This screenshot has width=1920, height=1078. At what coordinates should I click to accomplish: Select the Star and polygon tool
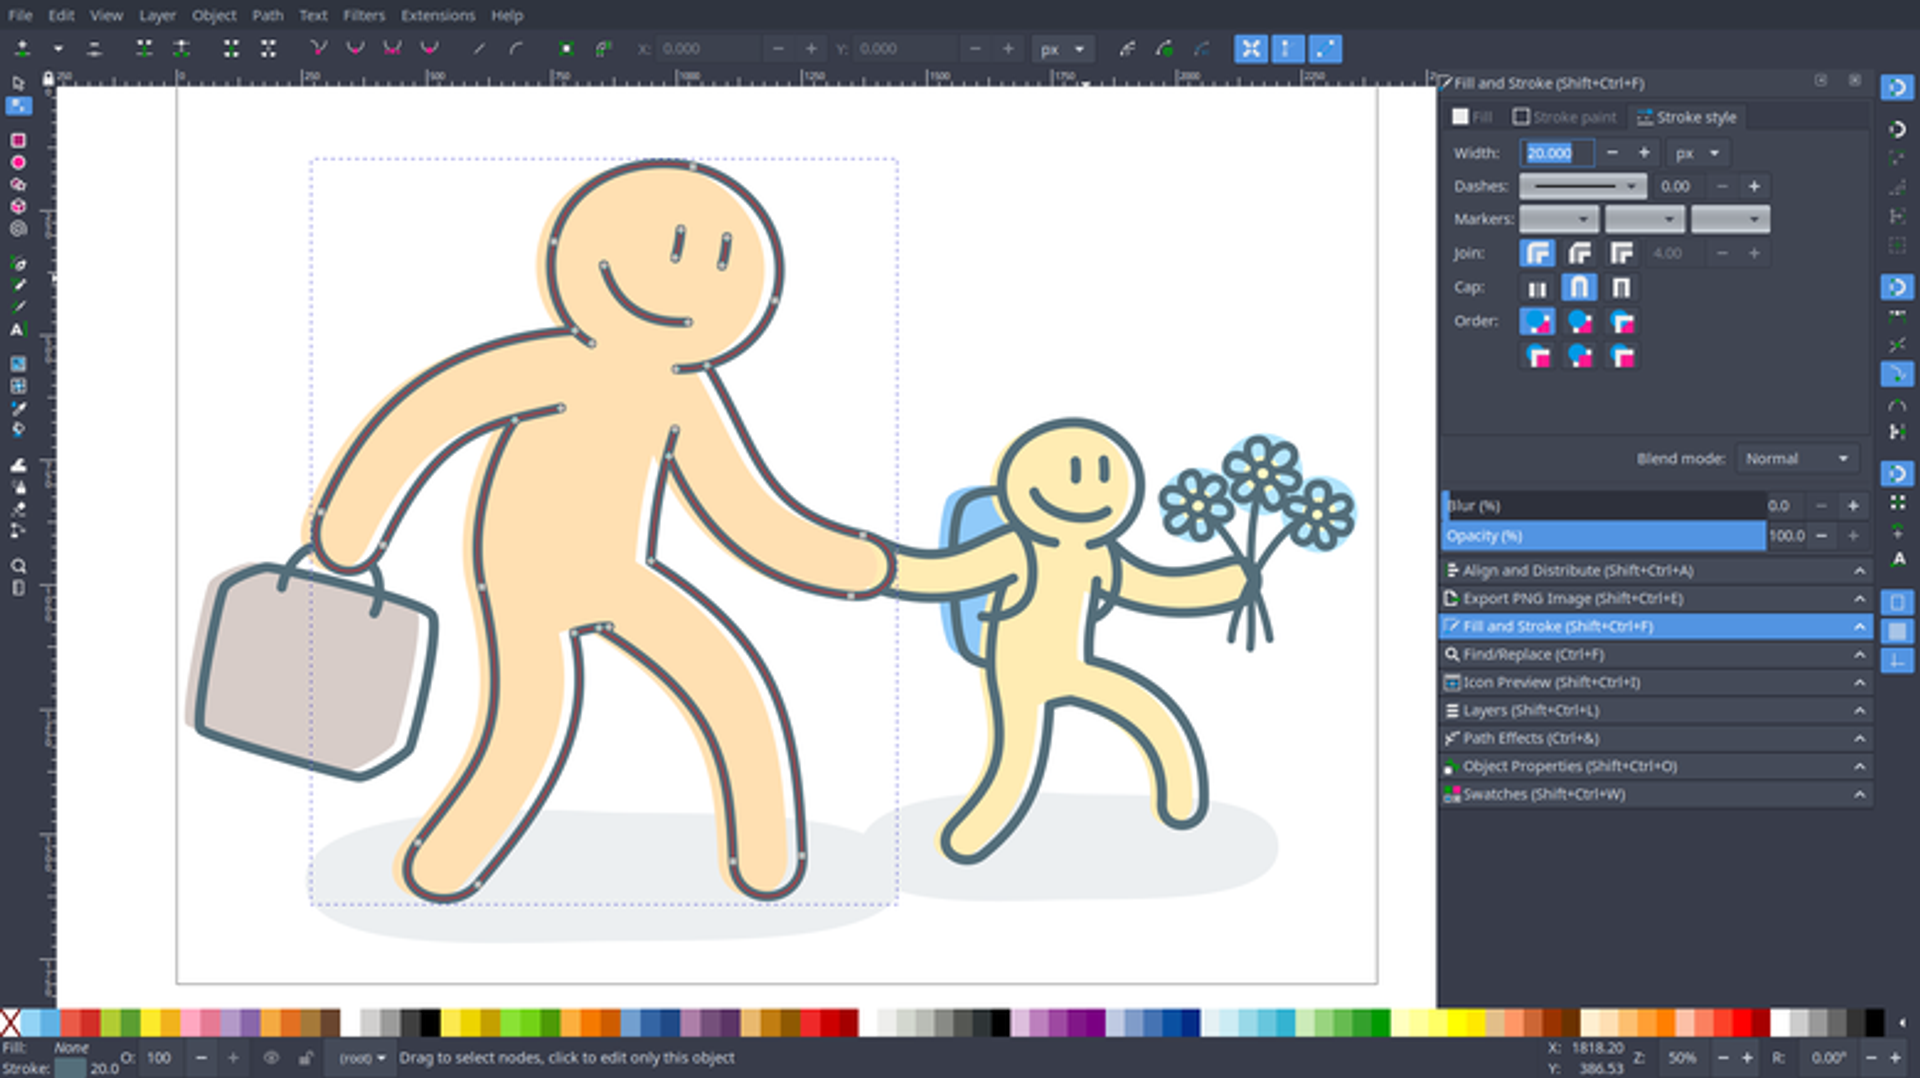tap(18, 185)
